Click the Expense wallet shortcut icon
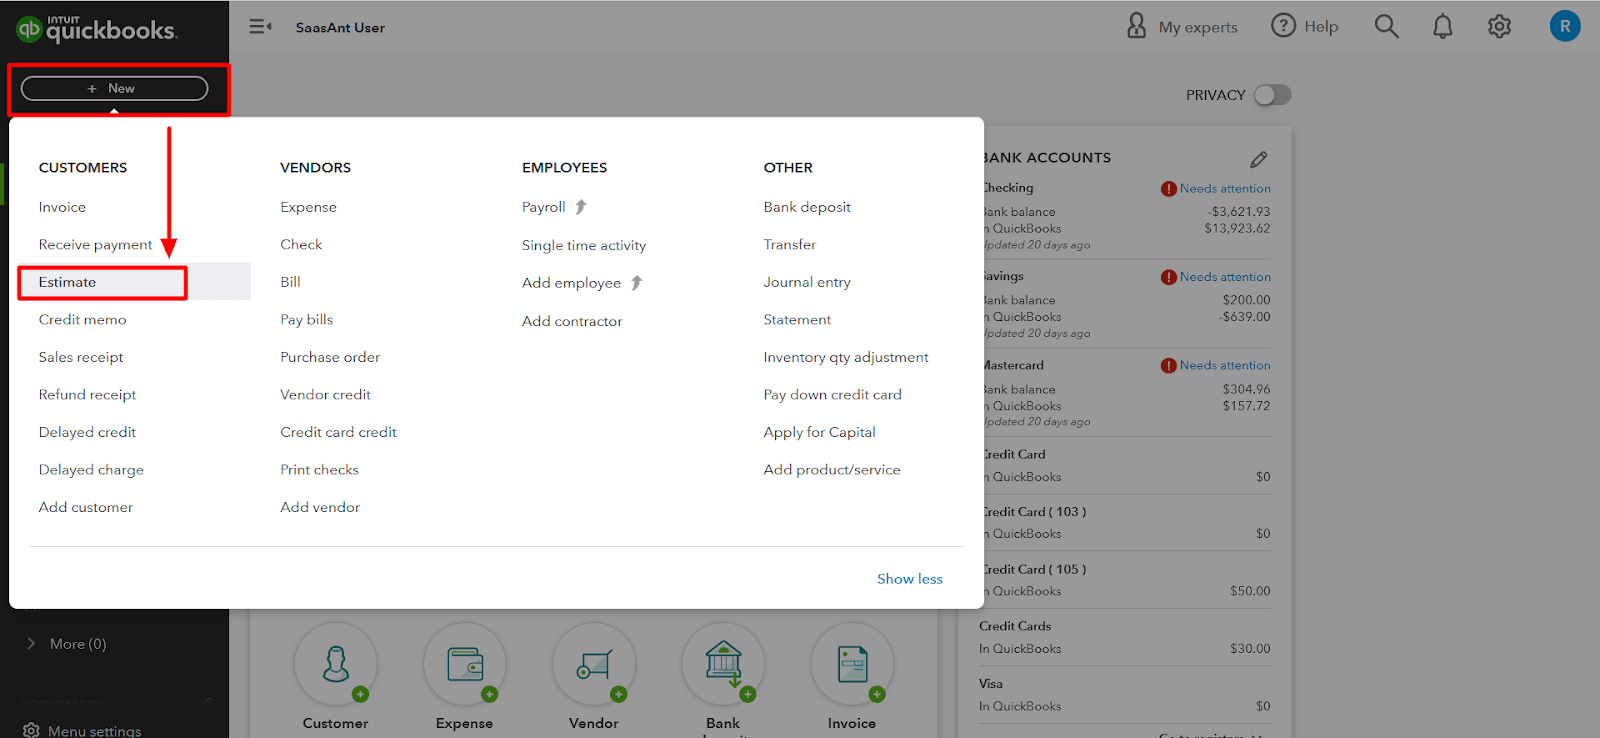Viewport: 1600px width, 738px height. pyautogui.click(x=465, y=664)
